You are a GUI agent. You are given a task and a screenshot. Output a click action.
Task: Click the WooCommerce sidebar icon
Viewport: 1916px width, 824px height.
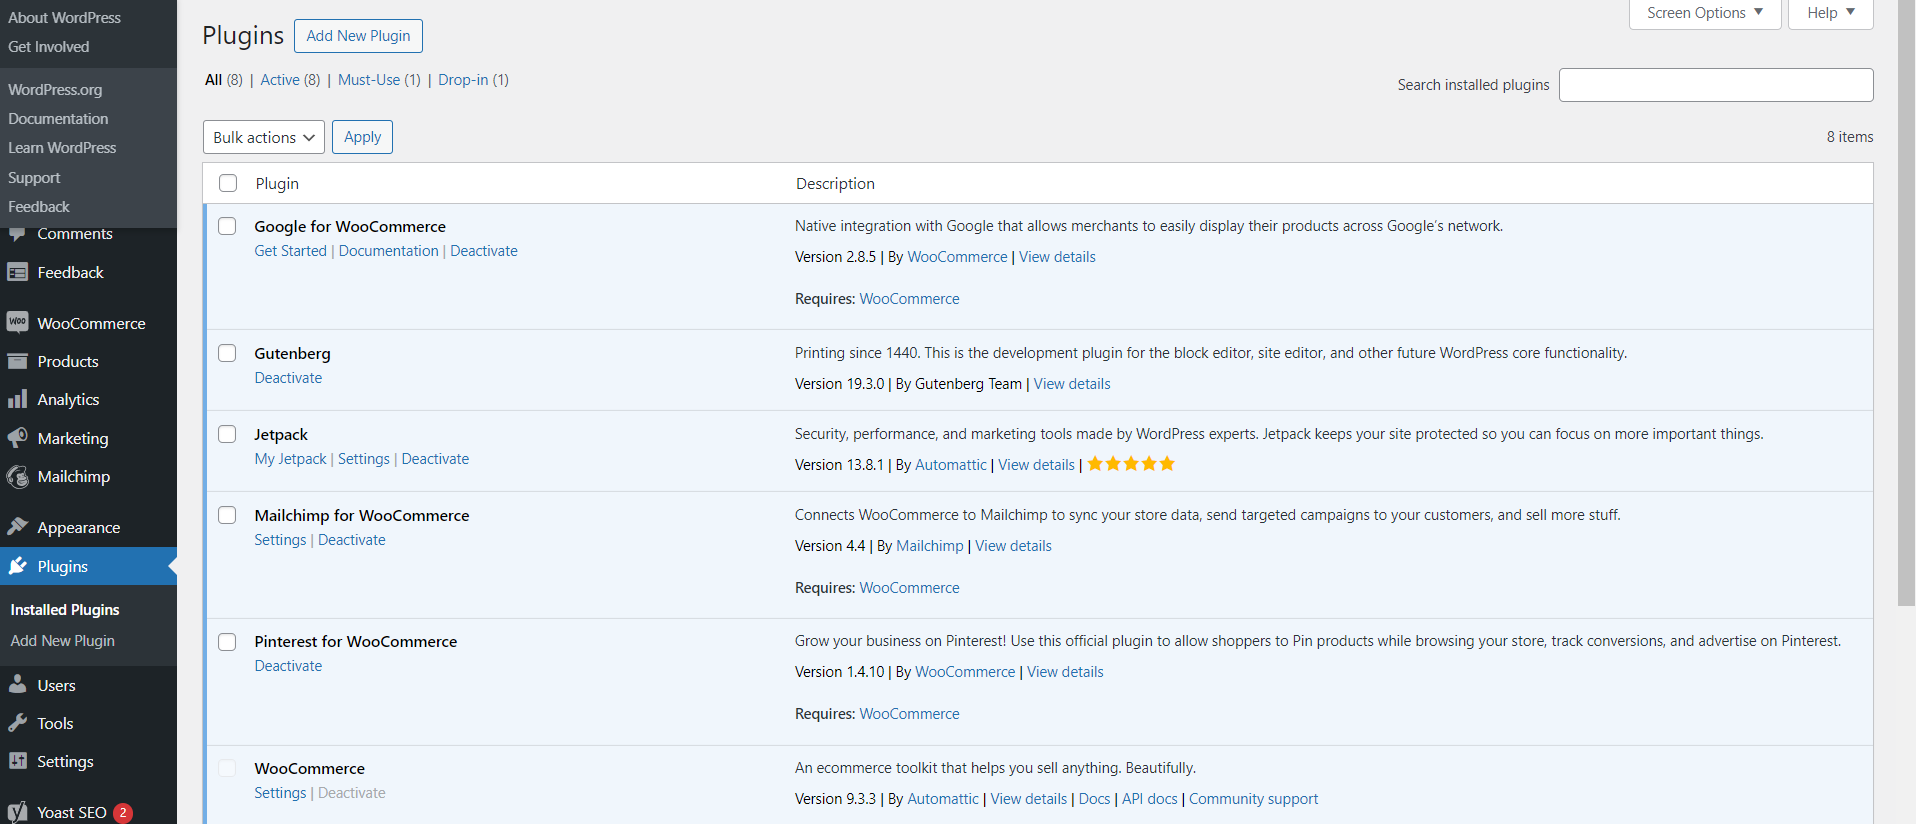(x=17, y=322)
